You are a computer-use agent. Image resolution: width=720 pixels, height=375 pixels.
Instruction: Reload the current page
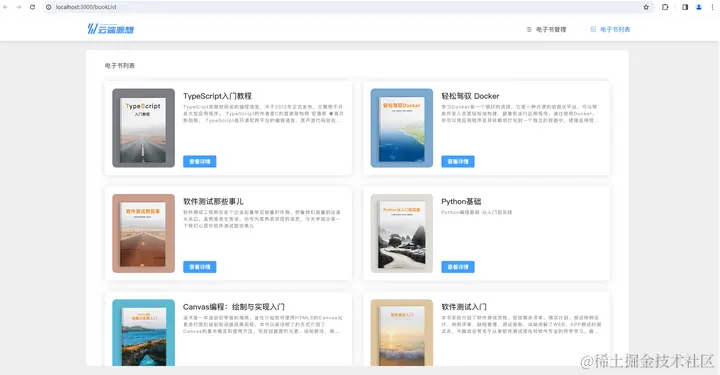(x=32, y=7)
